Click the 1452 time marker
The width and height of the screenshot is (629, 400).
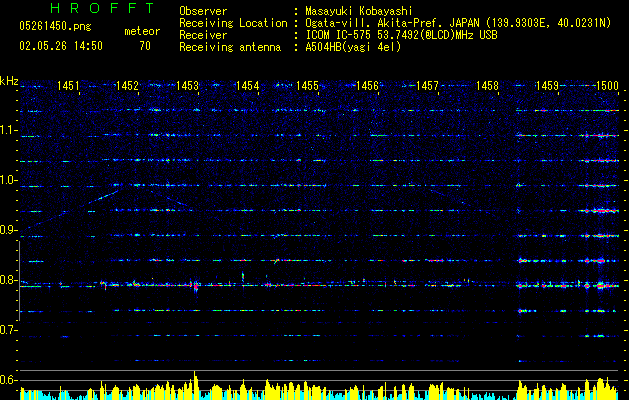point(128,85)
